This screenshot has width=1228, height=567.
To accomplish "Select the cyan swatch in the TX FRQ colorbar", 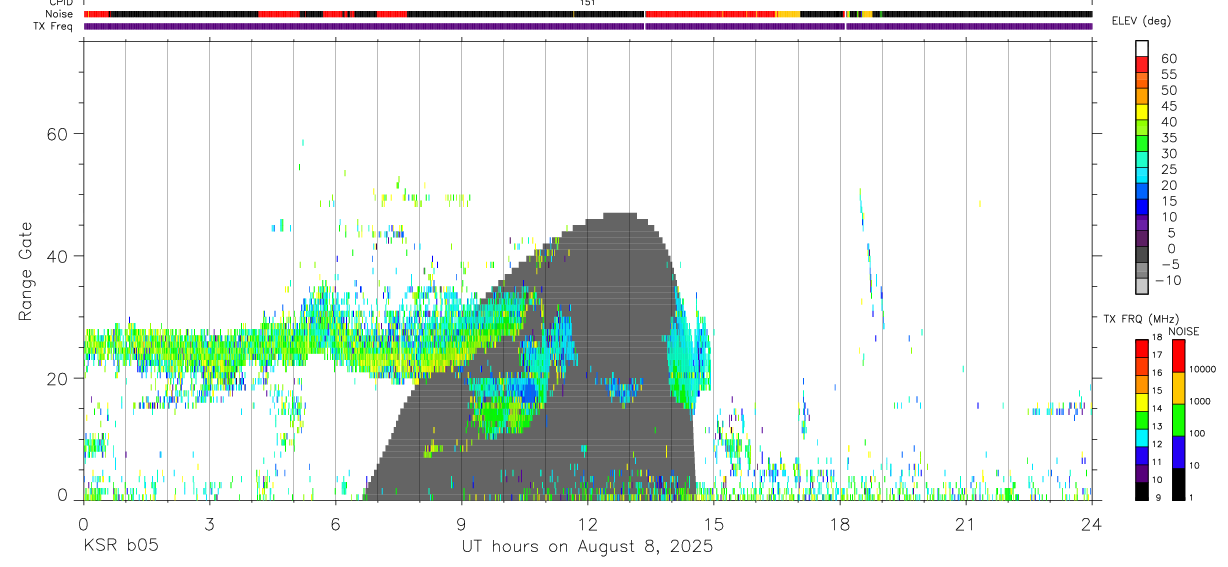I will tap(1142, 438).
